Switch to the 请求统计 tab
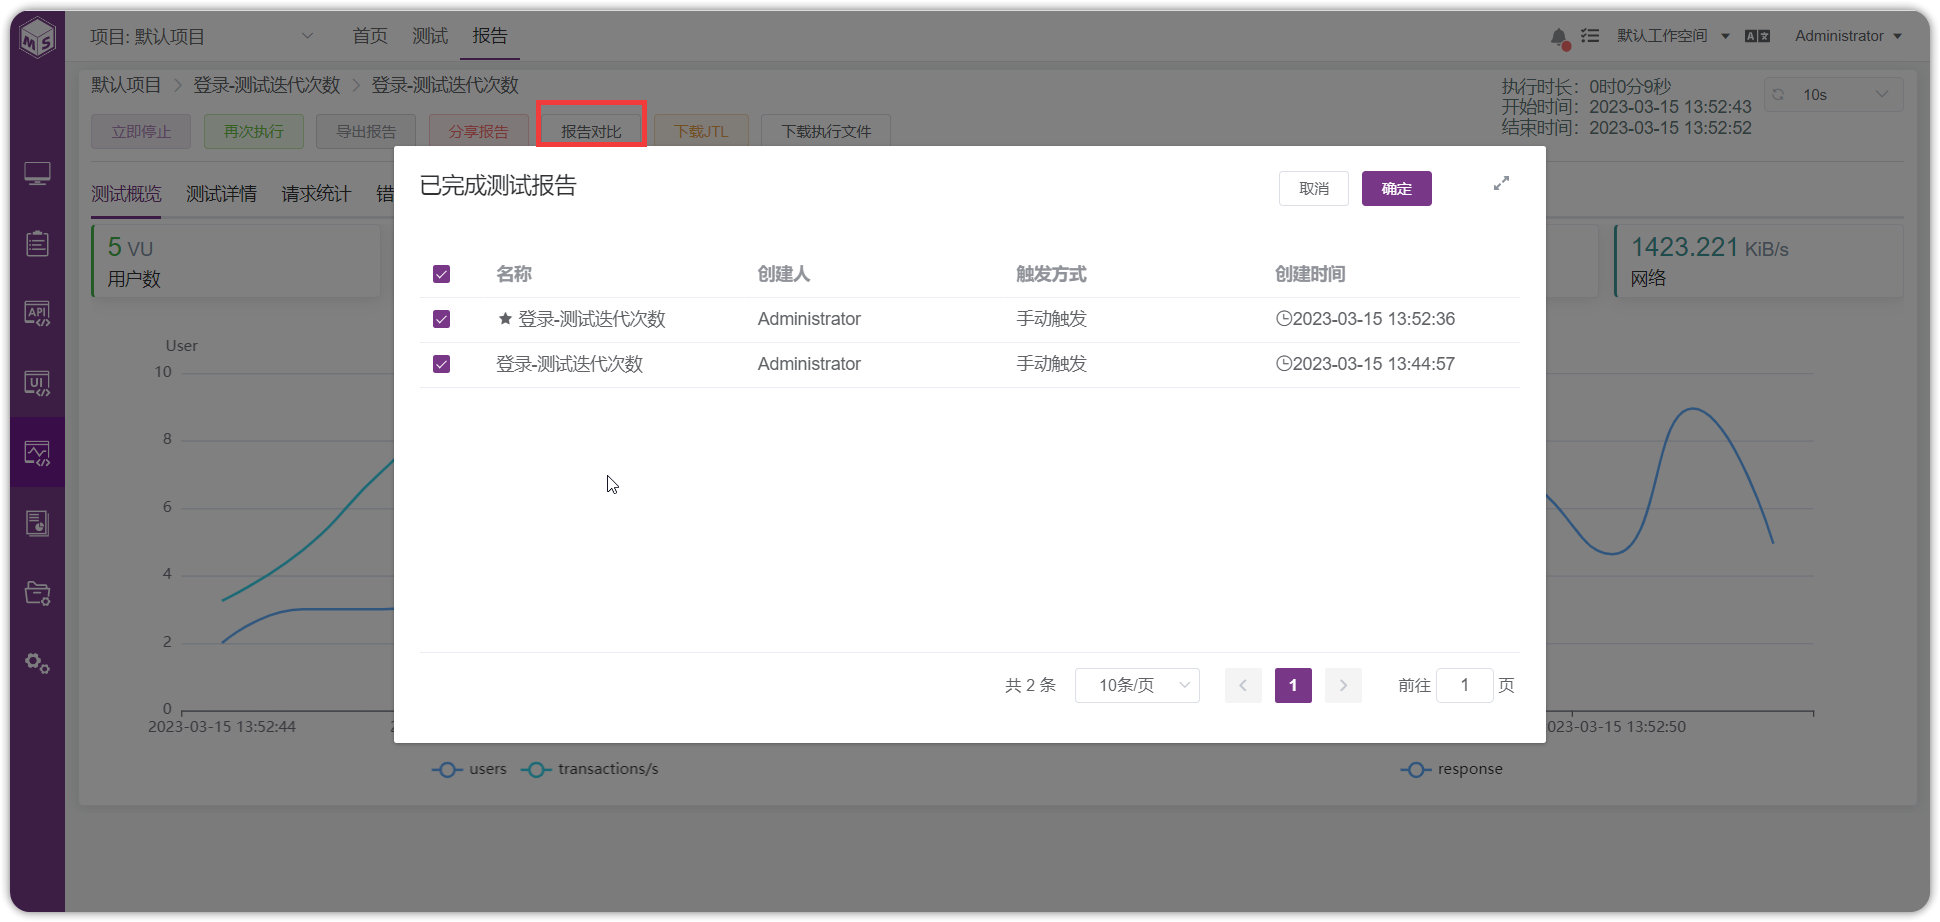1940x922 pixels. [316, 194]
